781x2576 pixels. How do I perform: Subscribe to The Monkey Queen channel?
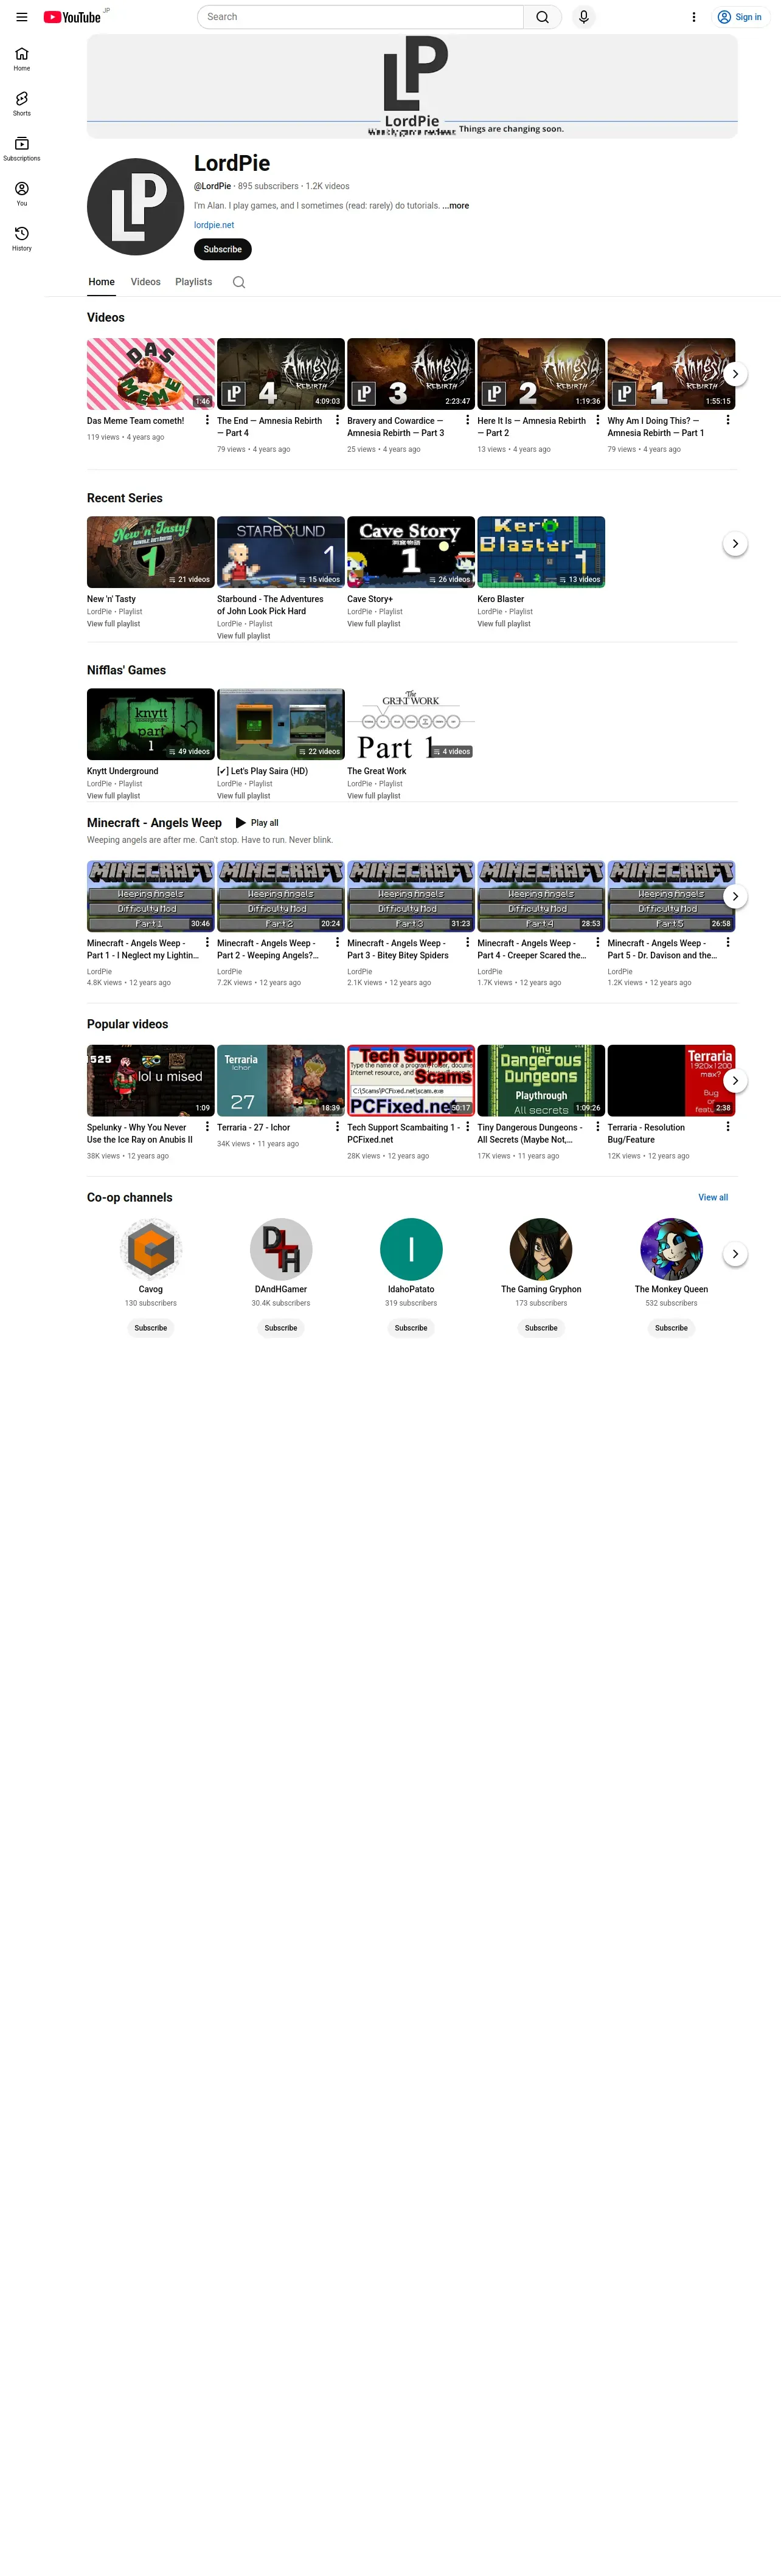pos(671,1328)
